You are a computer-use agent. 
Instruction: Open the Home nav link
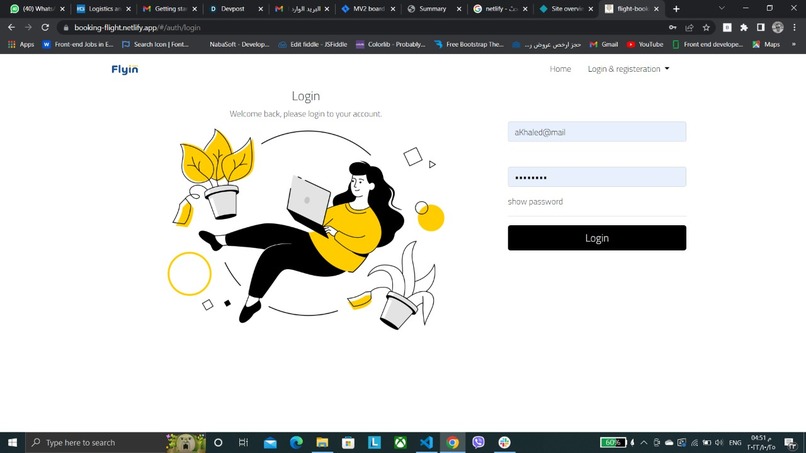tap(560, 69)
